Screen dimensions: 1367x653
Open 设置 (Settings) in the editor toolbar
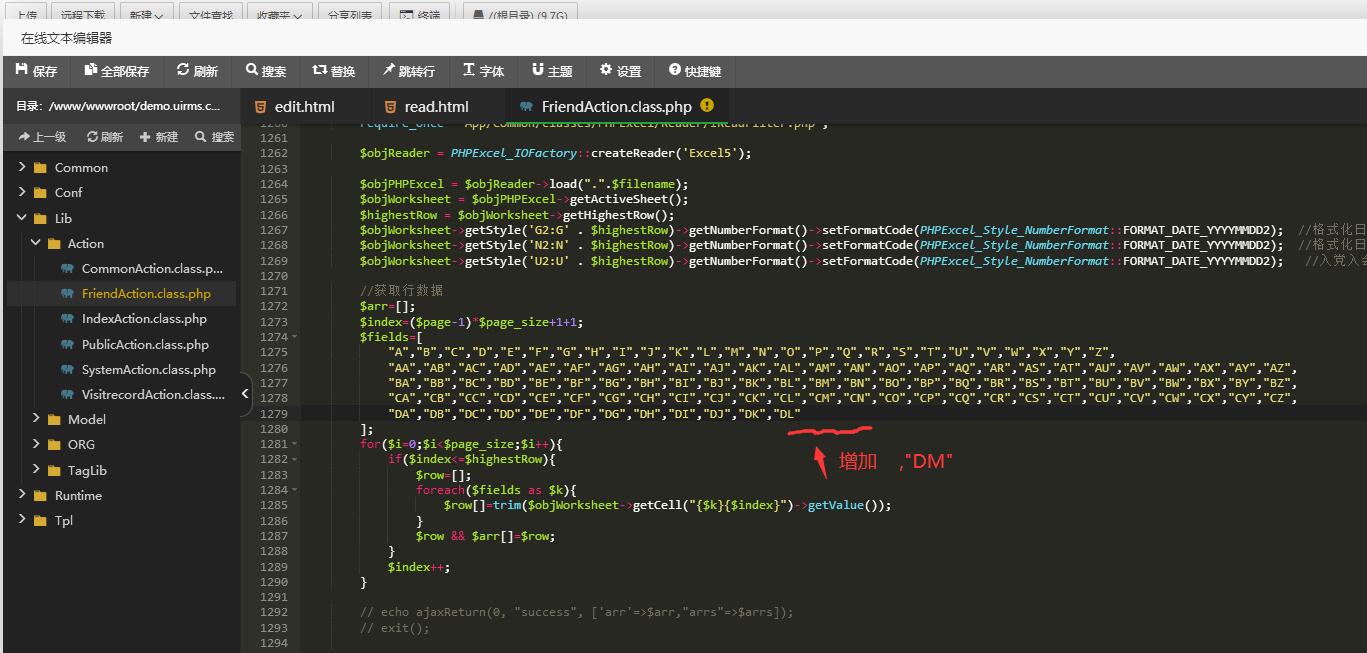pos(620,71)
